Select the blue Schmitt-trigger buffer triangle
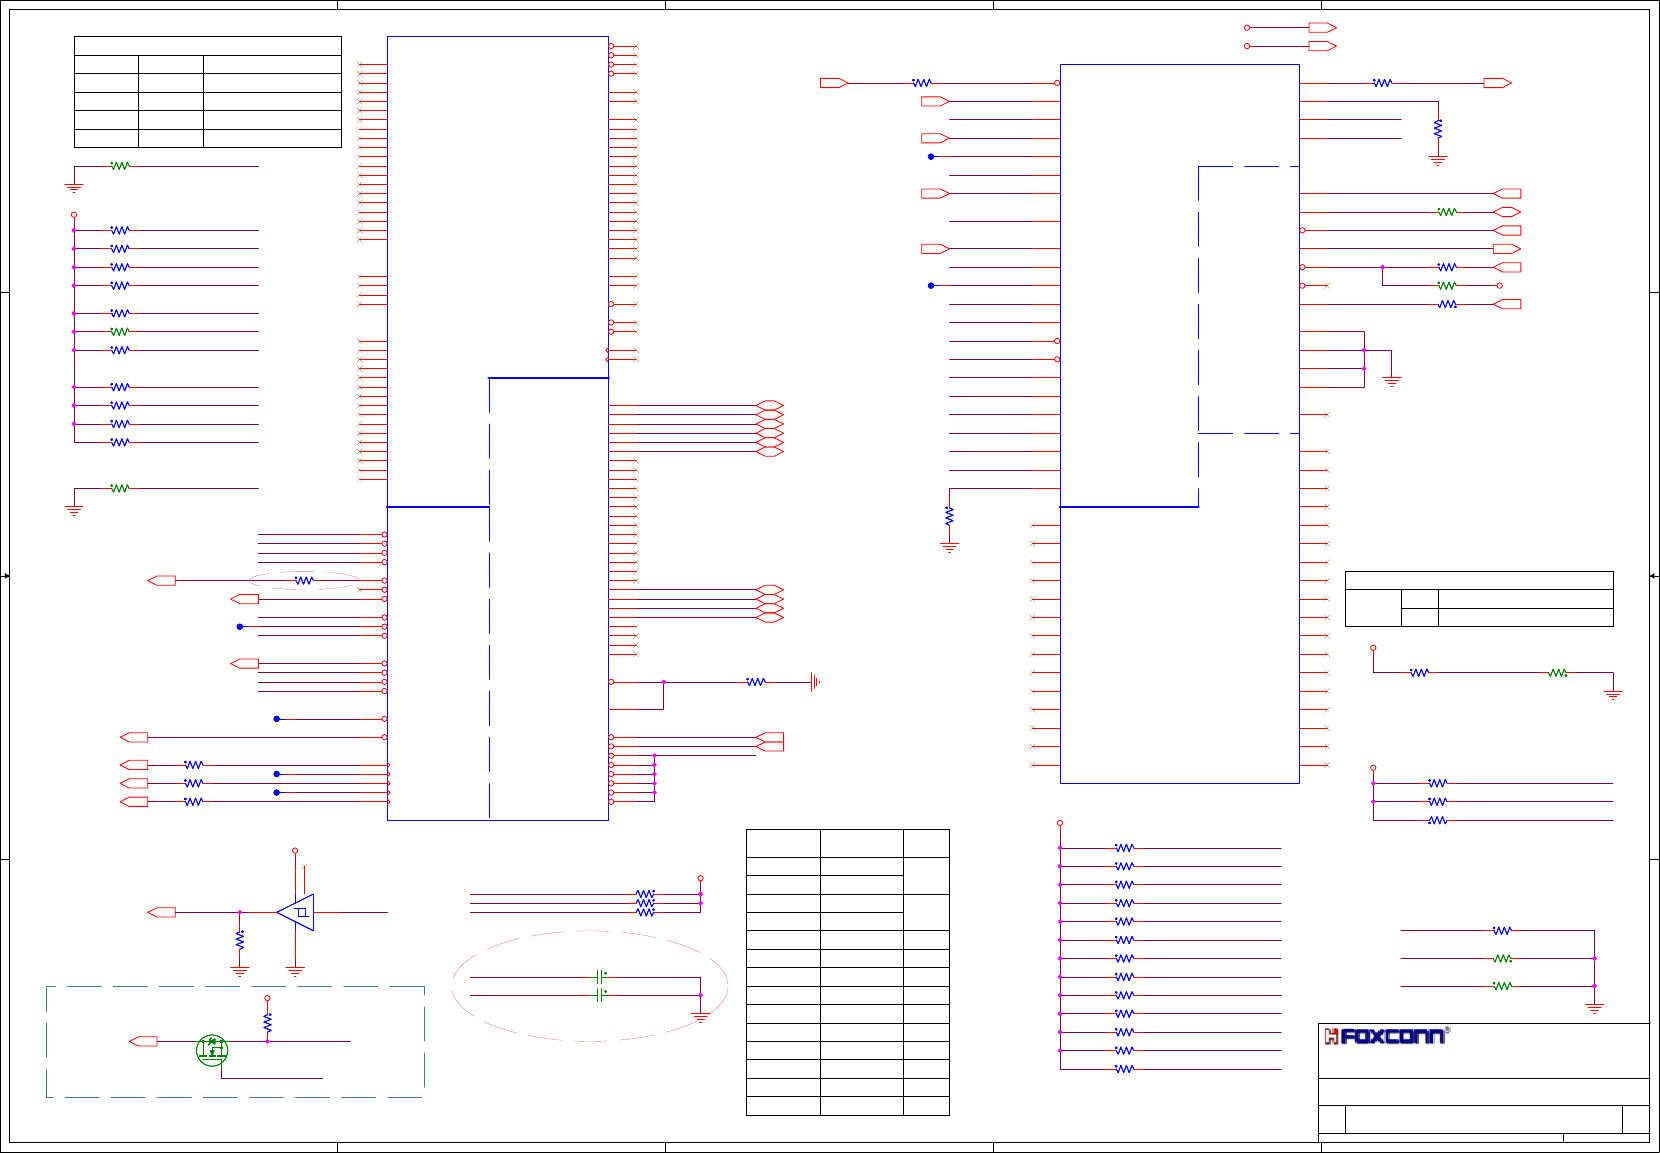Screen dimensions: 1660x1153 296,912
